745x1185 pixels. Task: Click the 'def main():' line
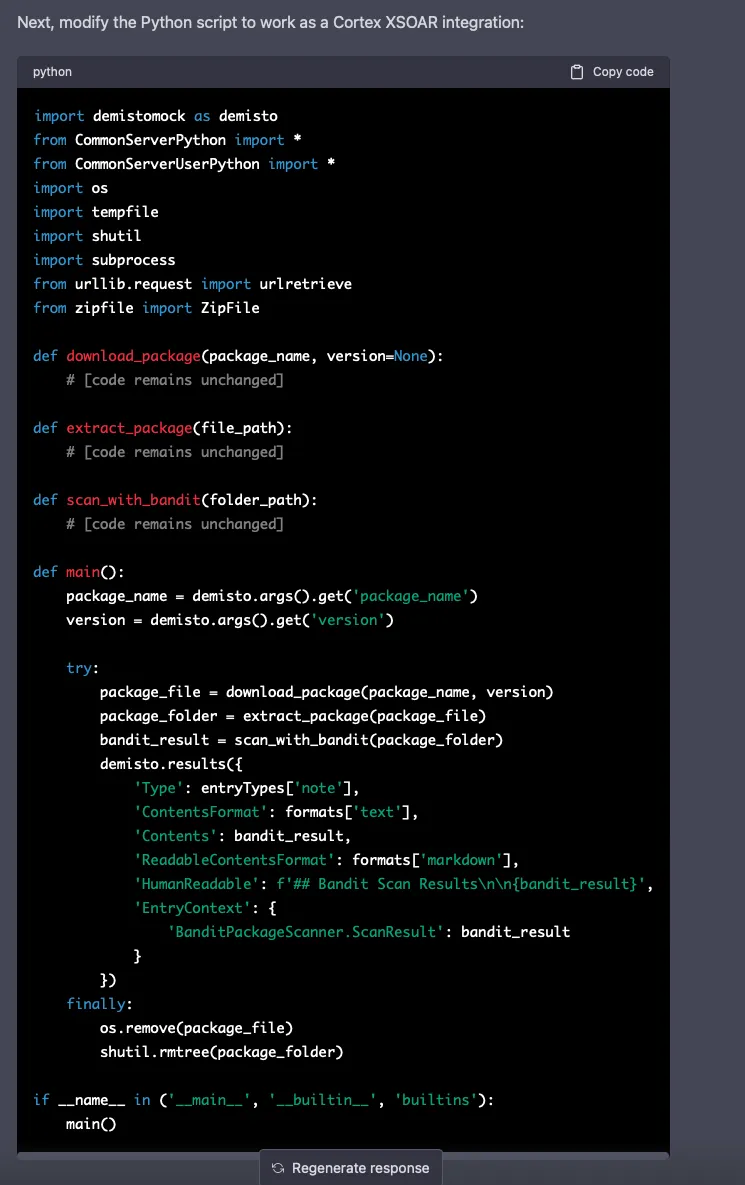coord(79,572)
